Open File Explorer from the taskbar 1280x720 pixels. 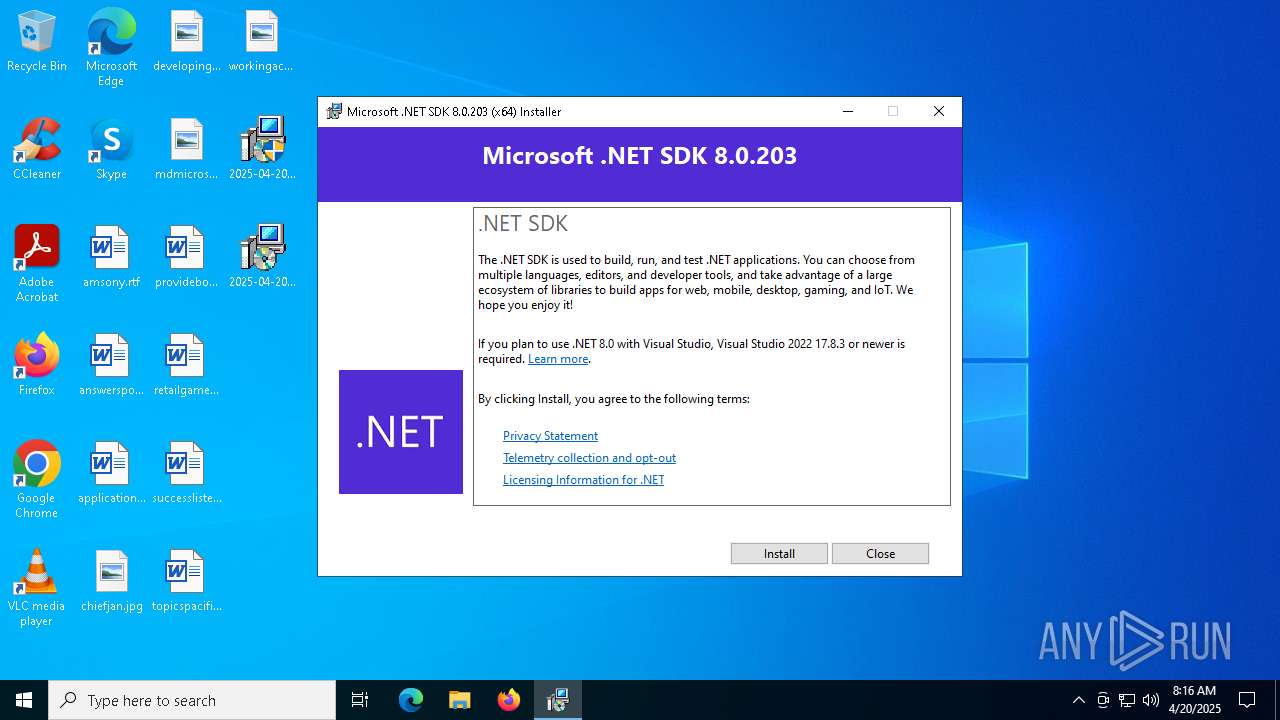tap(459, 700)
